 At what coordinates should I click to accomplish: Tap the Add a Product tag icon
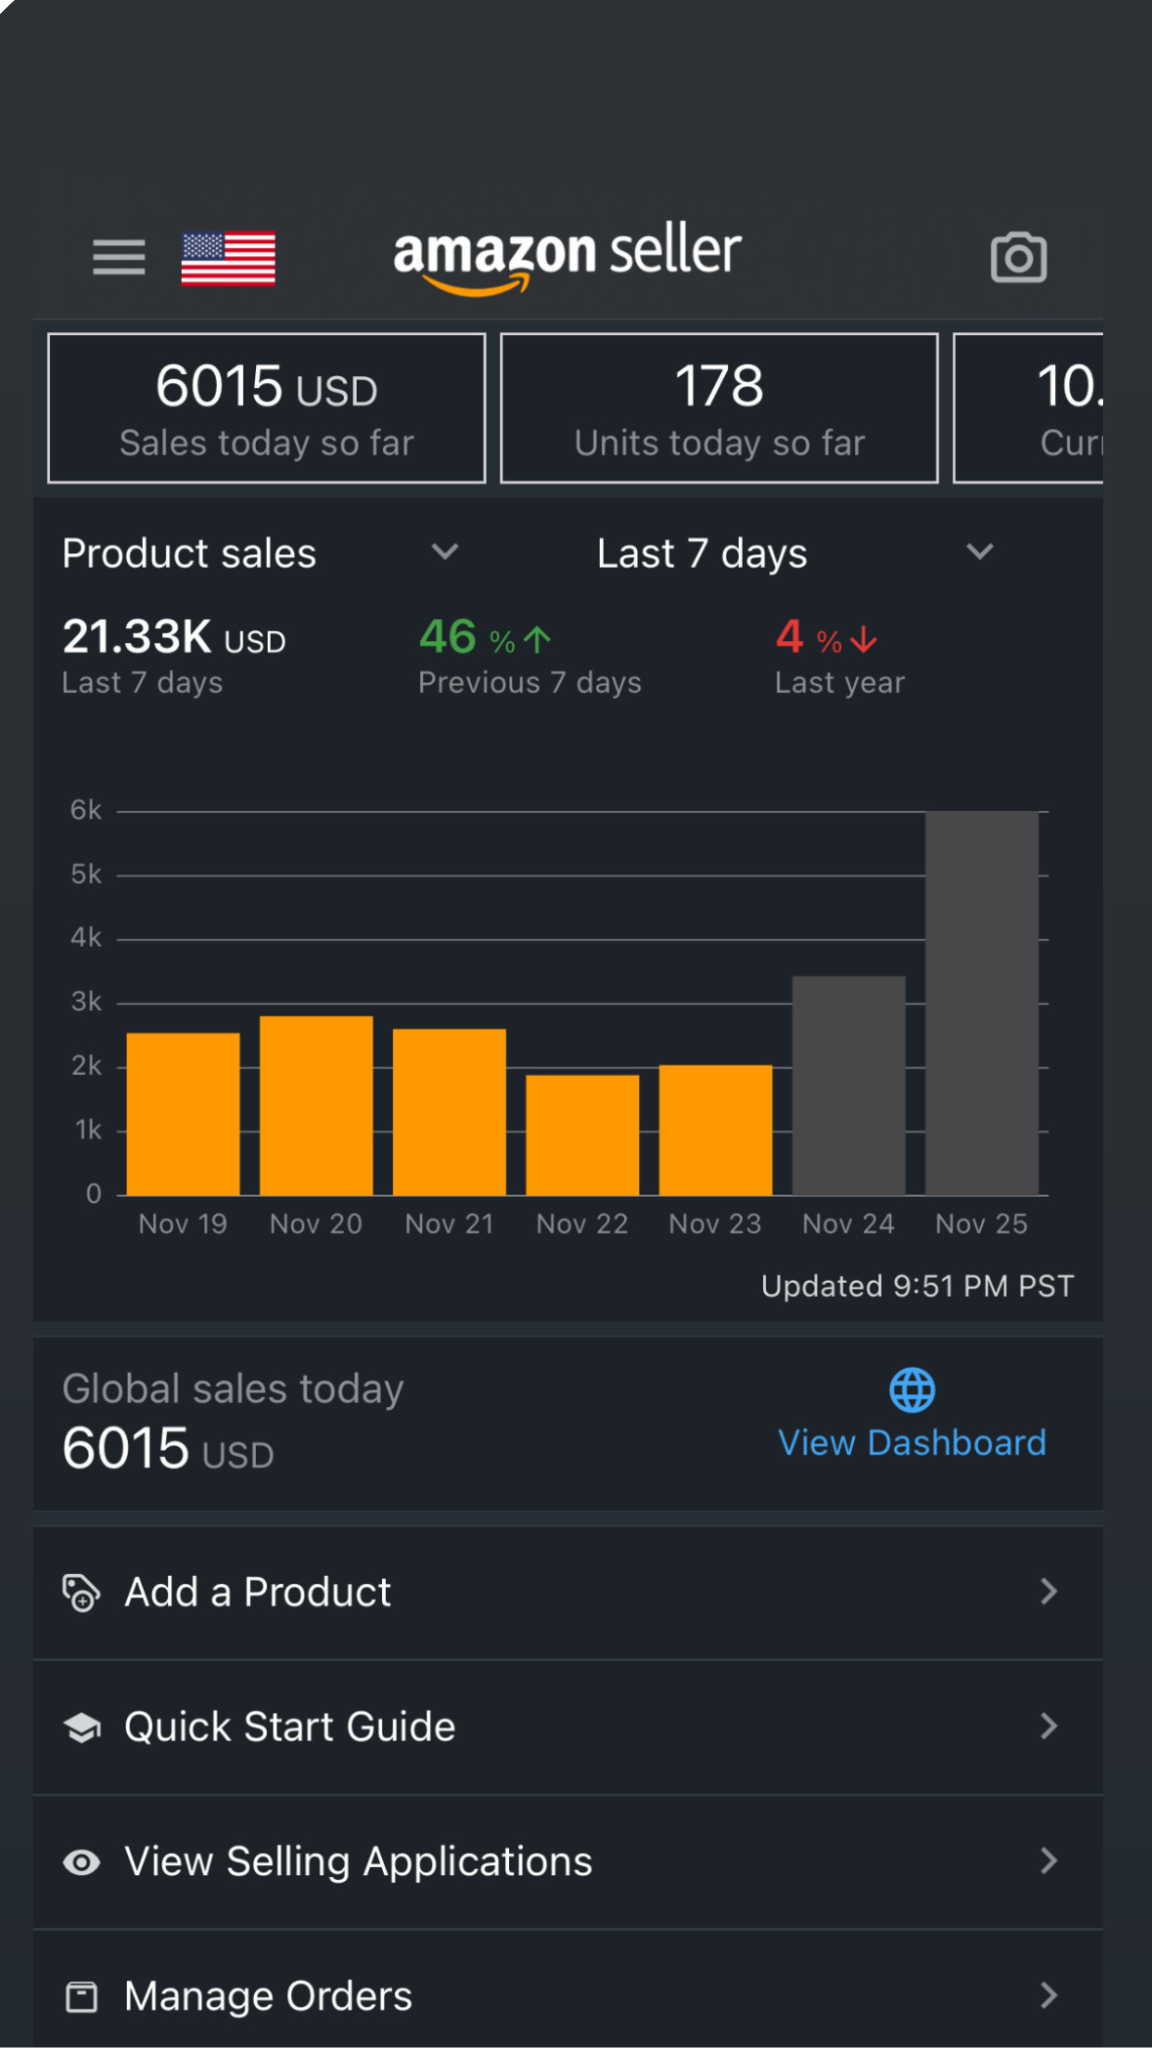tap(81, 1592)
